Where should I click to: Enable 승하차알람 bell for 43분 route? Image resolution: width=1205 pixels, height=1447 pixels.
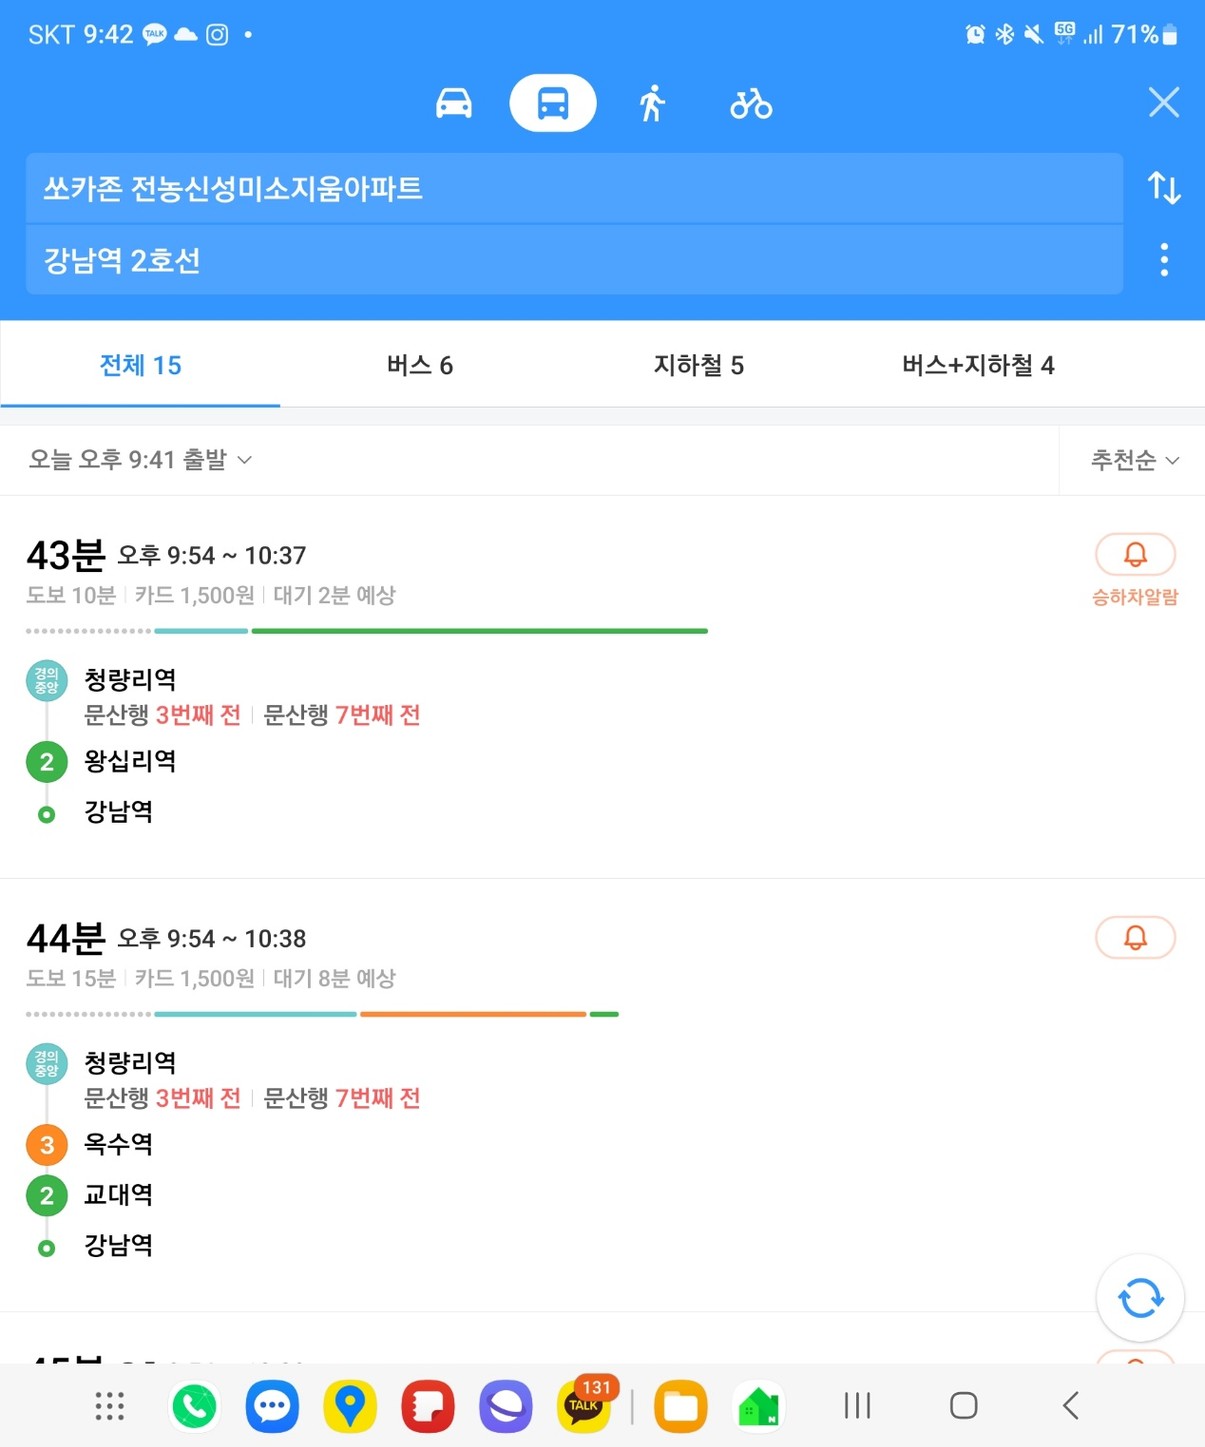click(x=1135, y=570)
